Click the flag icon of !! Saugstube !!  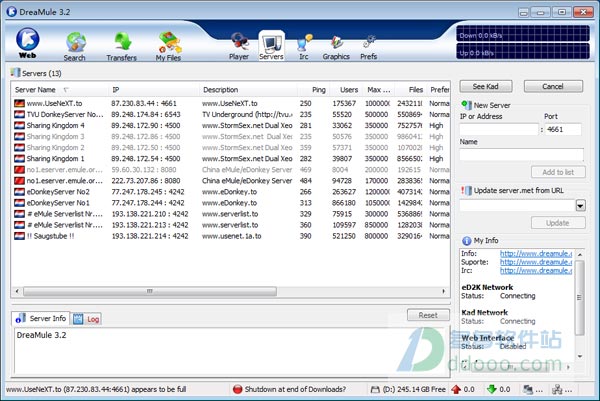19,236
